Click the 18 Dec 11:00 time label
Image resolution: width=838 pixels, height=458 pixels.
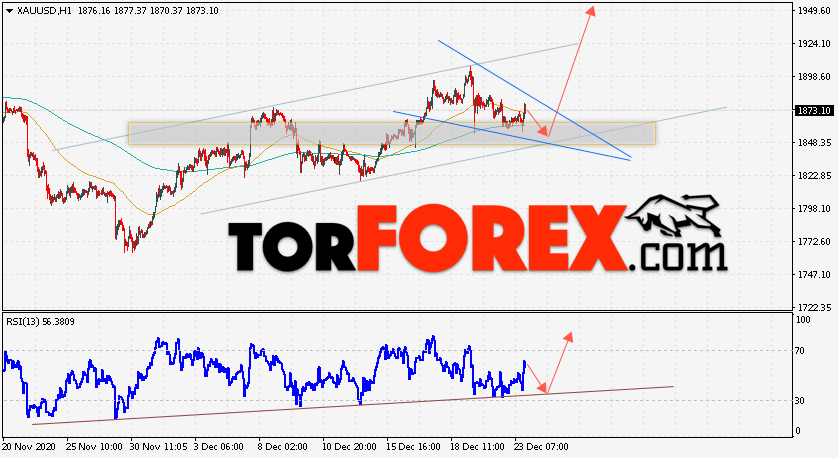(477, 446)
